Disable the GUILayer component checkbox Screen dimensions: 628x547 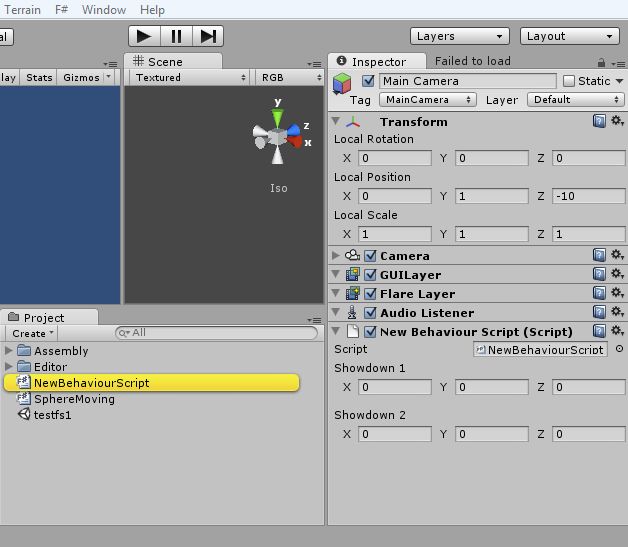click(370, 275)
